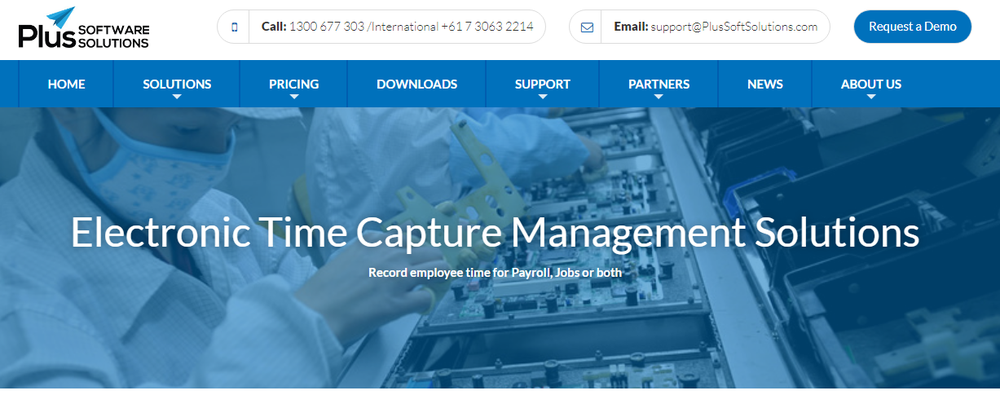
Task: Click the envelope icon beside Email
Action: tap(587, 27)
